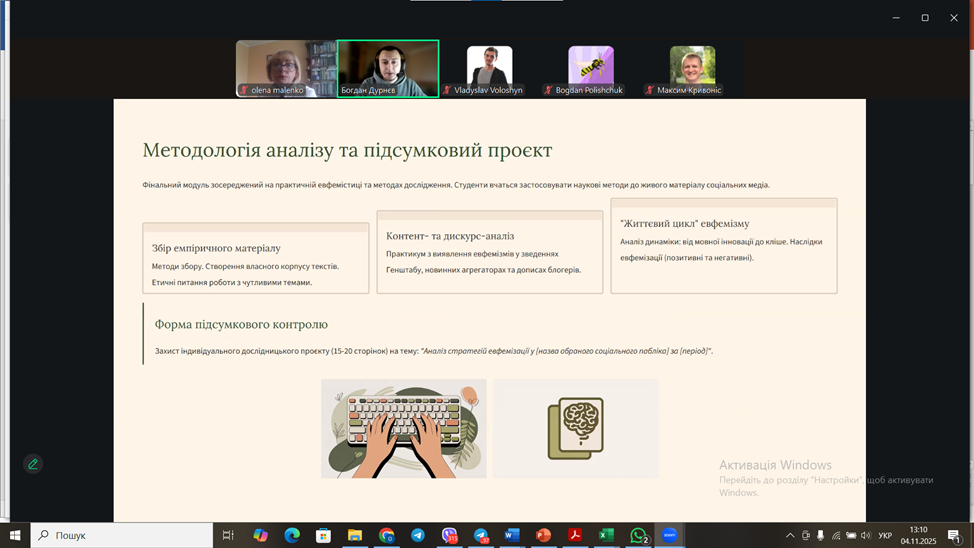Click the Пошук search box
The height and width of the screenshot is (548, 974).
122,536
